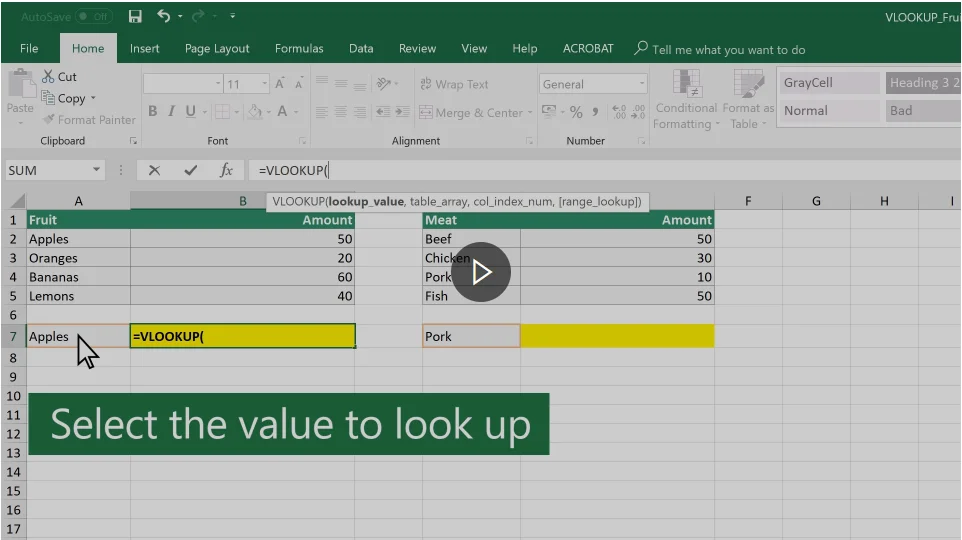This screenshot has height=540, width=962.
Task: Apply the Bad cell style
Action: click(923, 110)
